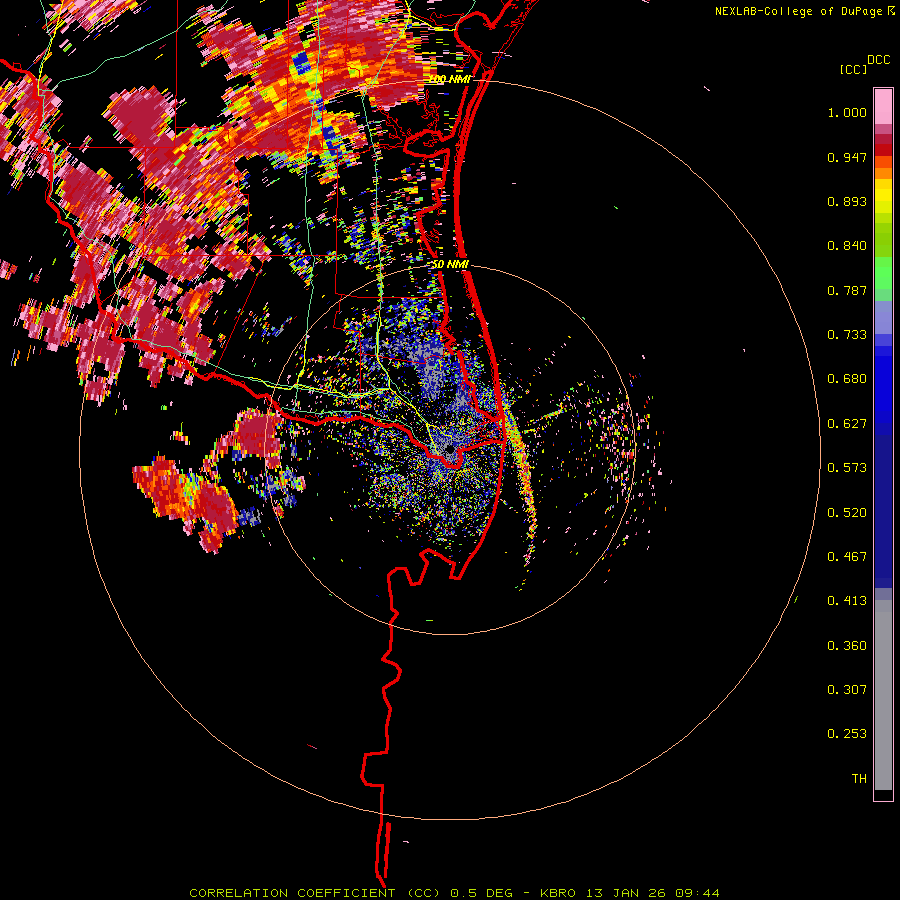Screen dimensions: 900x900
Task: Click the 50 NMI range ring label
Action: pyautogui.click(x=450, y=265)
